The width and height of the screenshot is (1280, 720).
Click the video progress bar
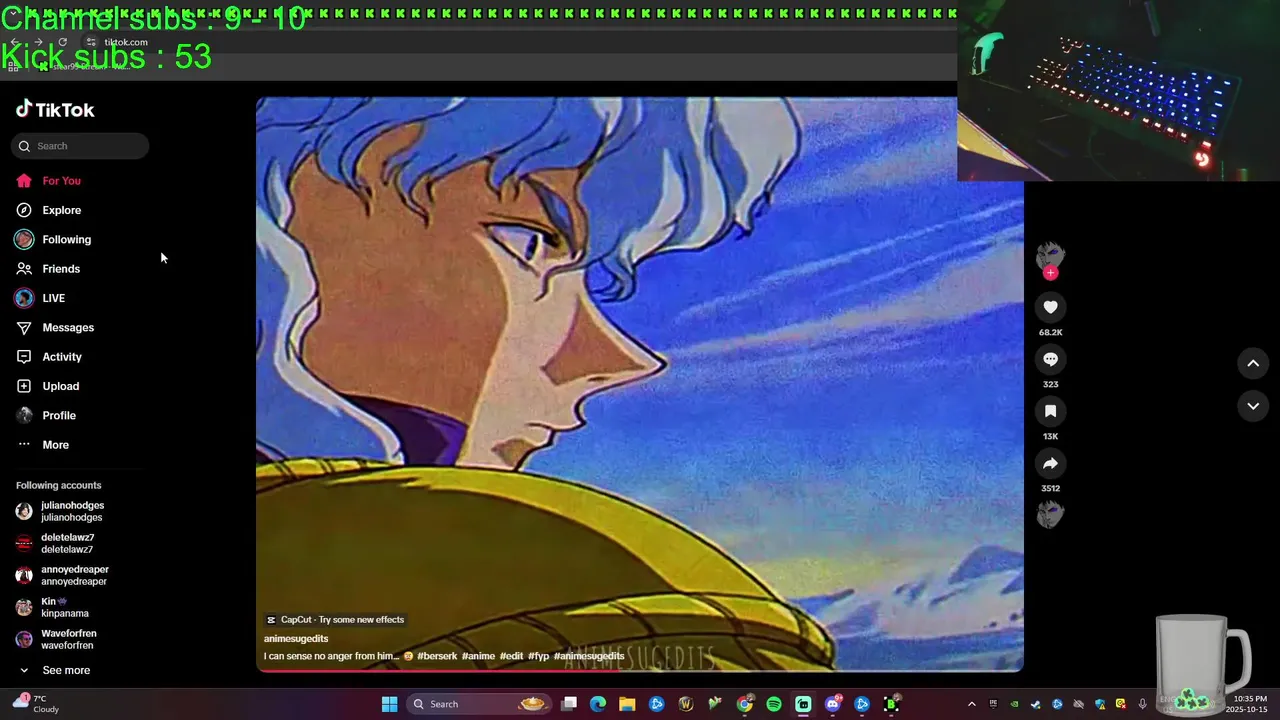pyautogui.click(x=640, y=670)
